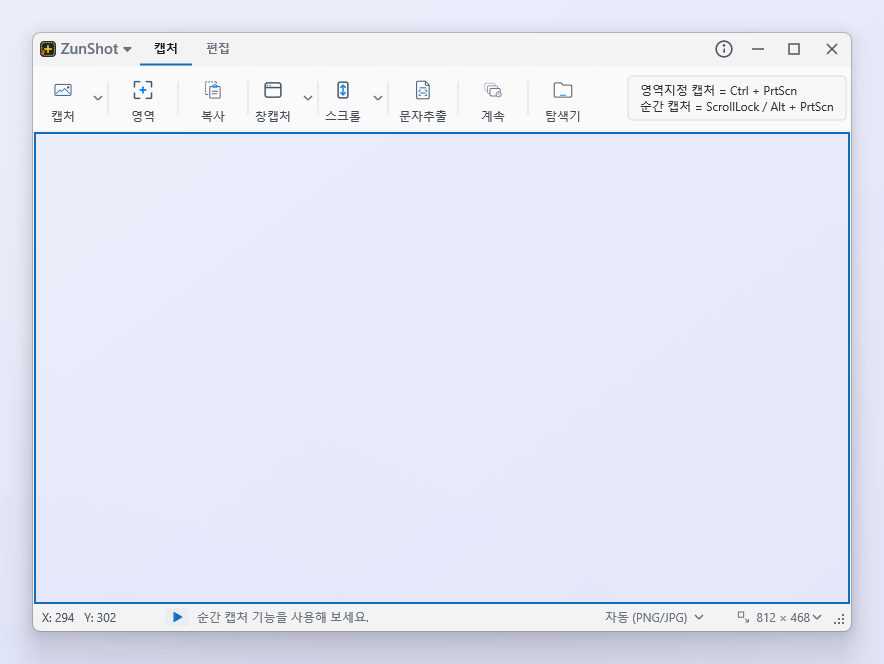The height and width of the screenshot is (664, 884).
Task: Click the ZunShot logo icon
Action: 48,49
